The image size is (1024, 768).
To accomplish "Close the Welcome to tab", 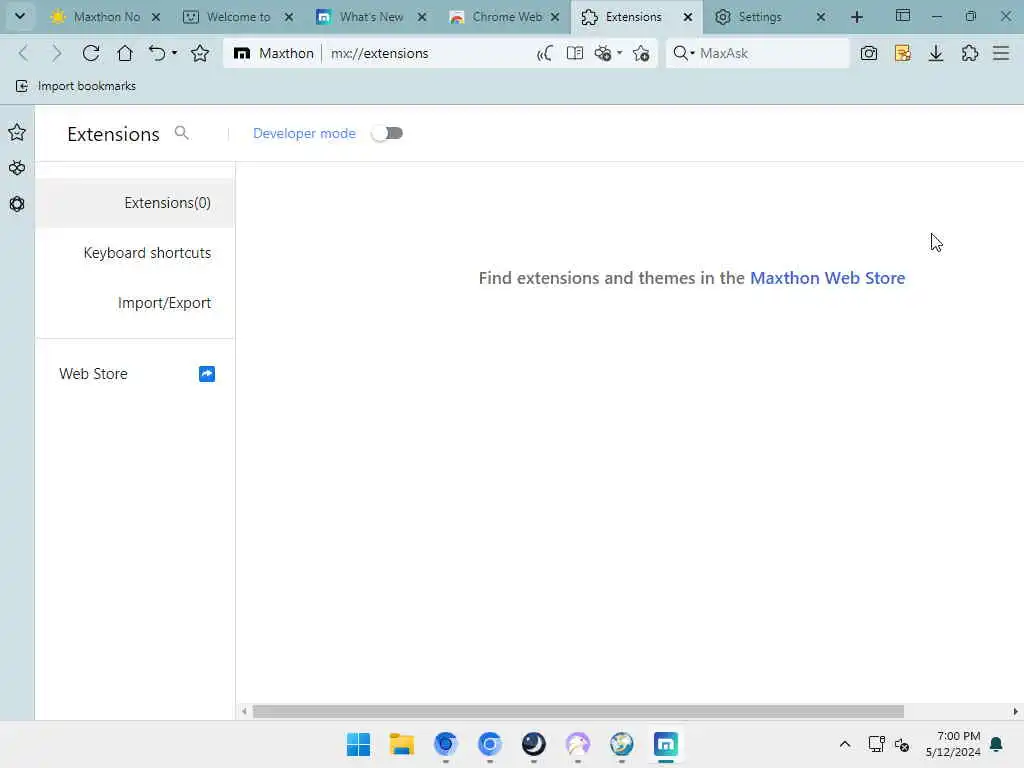I will tap(289, 17).
